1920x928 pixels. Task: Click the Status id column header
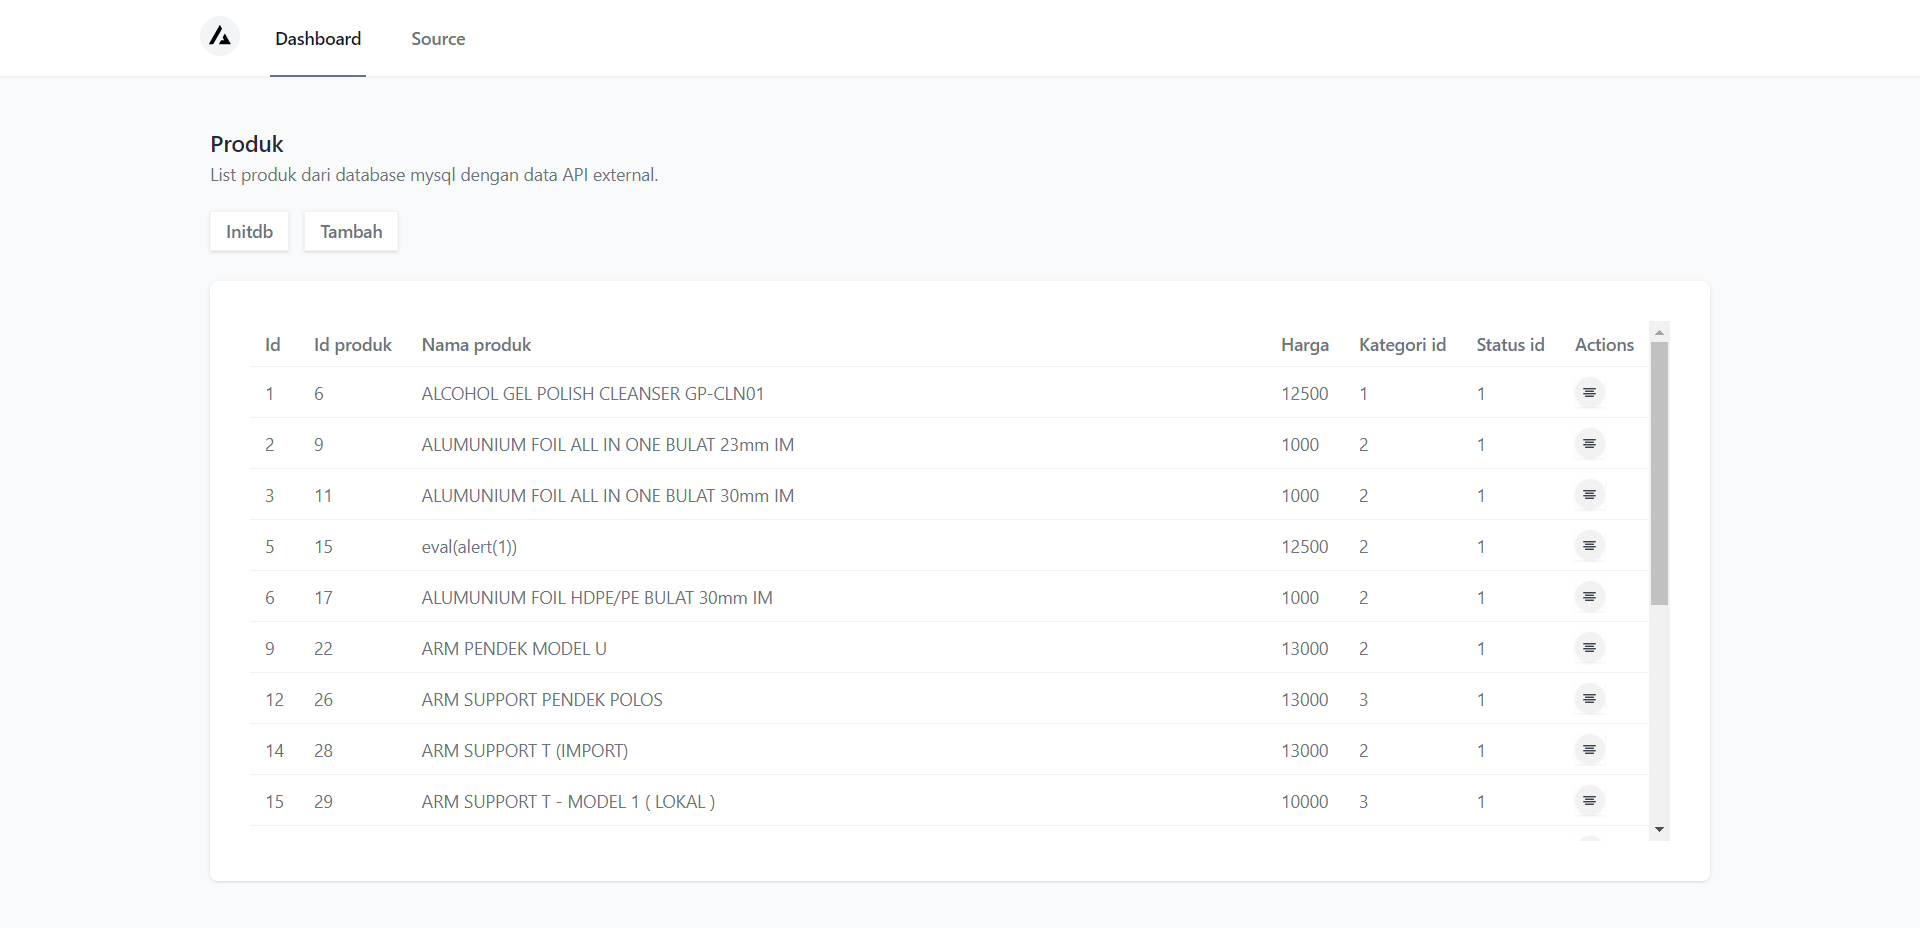(1510, 344)
